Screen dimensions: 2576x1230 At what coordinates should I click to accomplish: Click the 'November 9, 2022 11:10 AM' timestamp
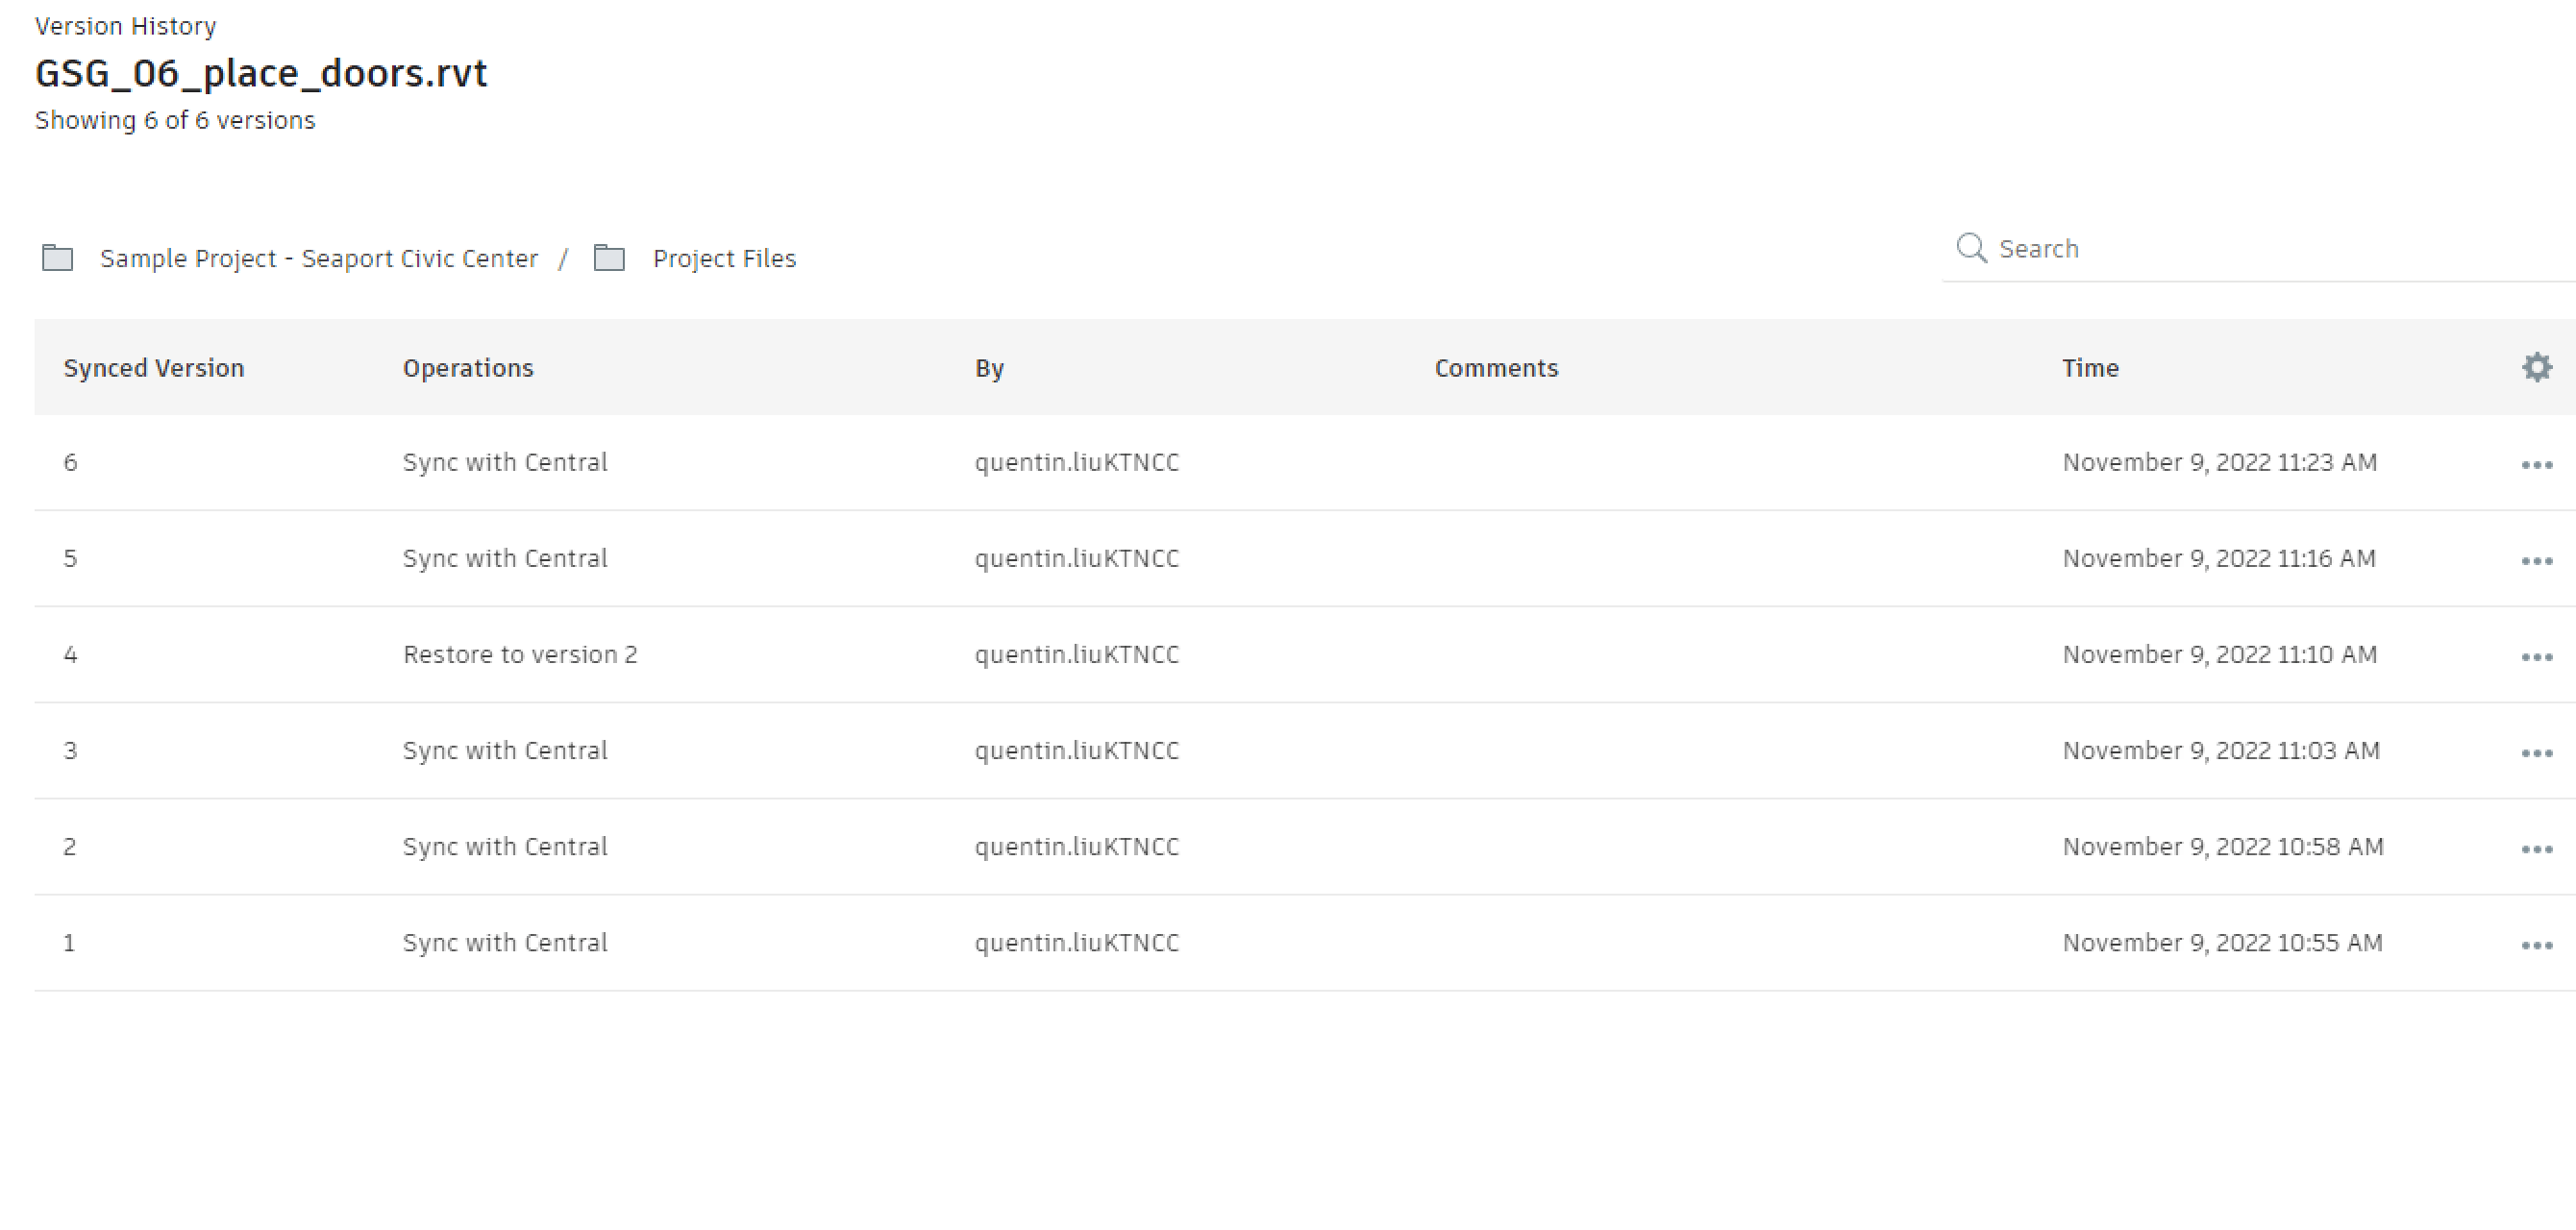tap(2220, 654)
